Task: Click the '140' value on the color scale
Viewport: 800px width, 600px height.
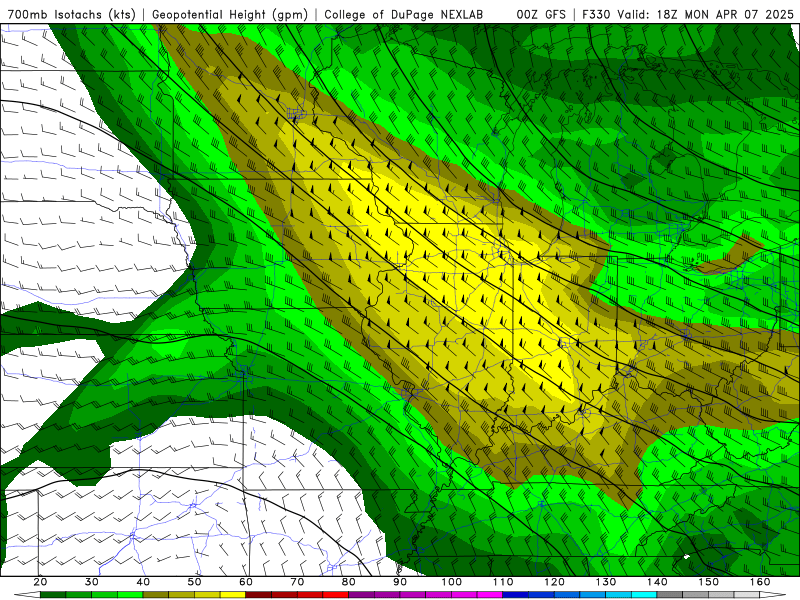Action: click(x=657, y=582)
